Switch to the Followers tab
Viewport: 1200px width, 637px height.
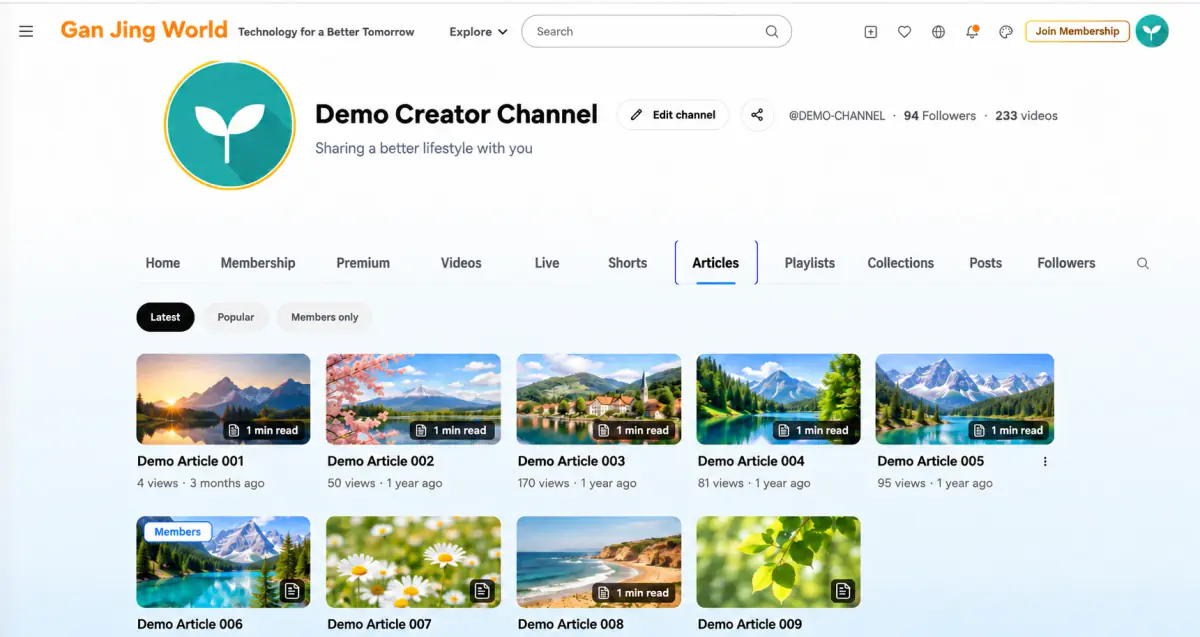1066,263
